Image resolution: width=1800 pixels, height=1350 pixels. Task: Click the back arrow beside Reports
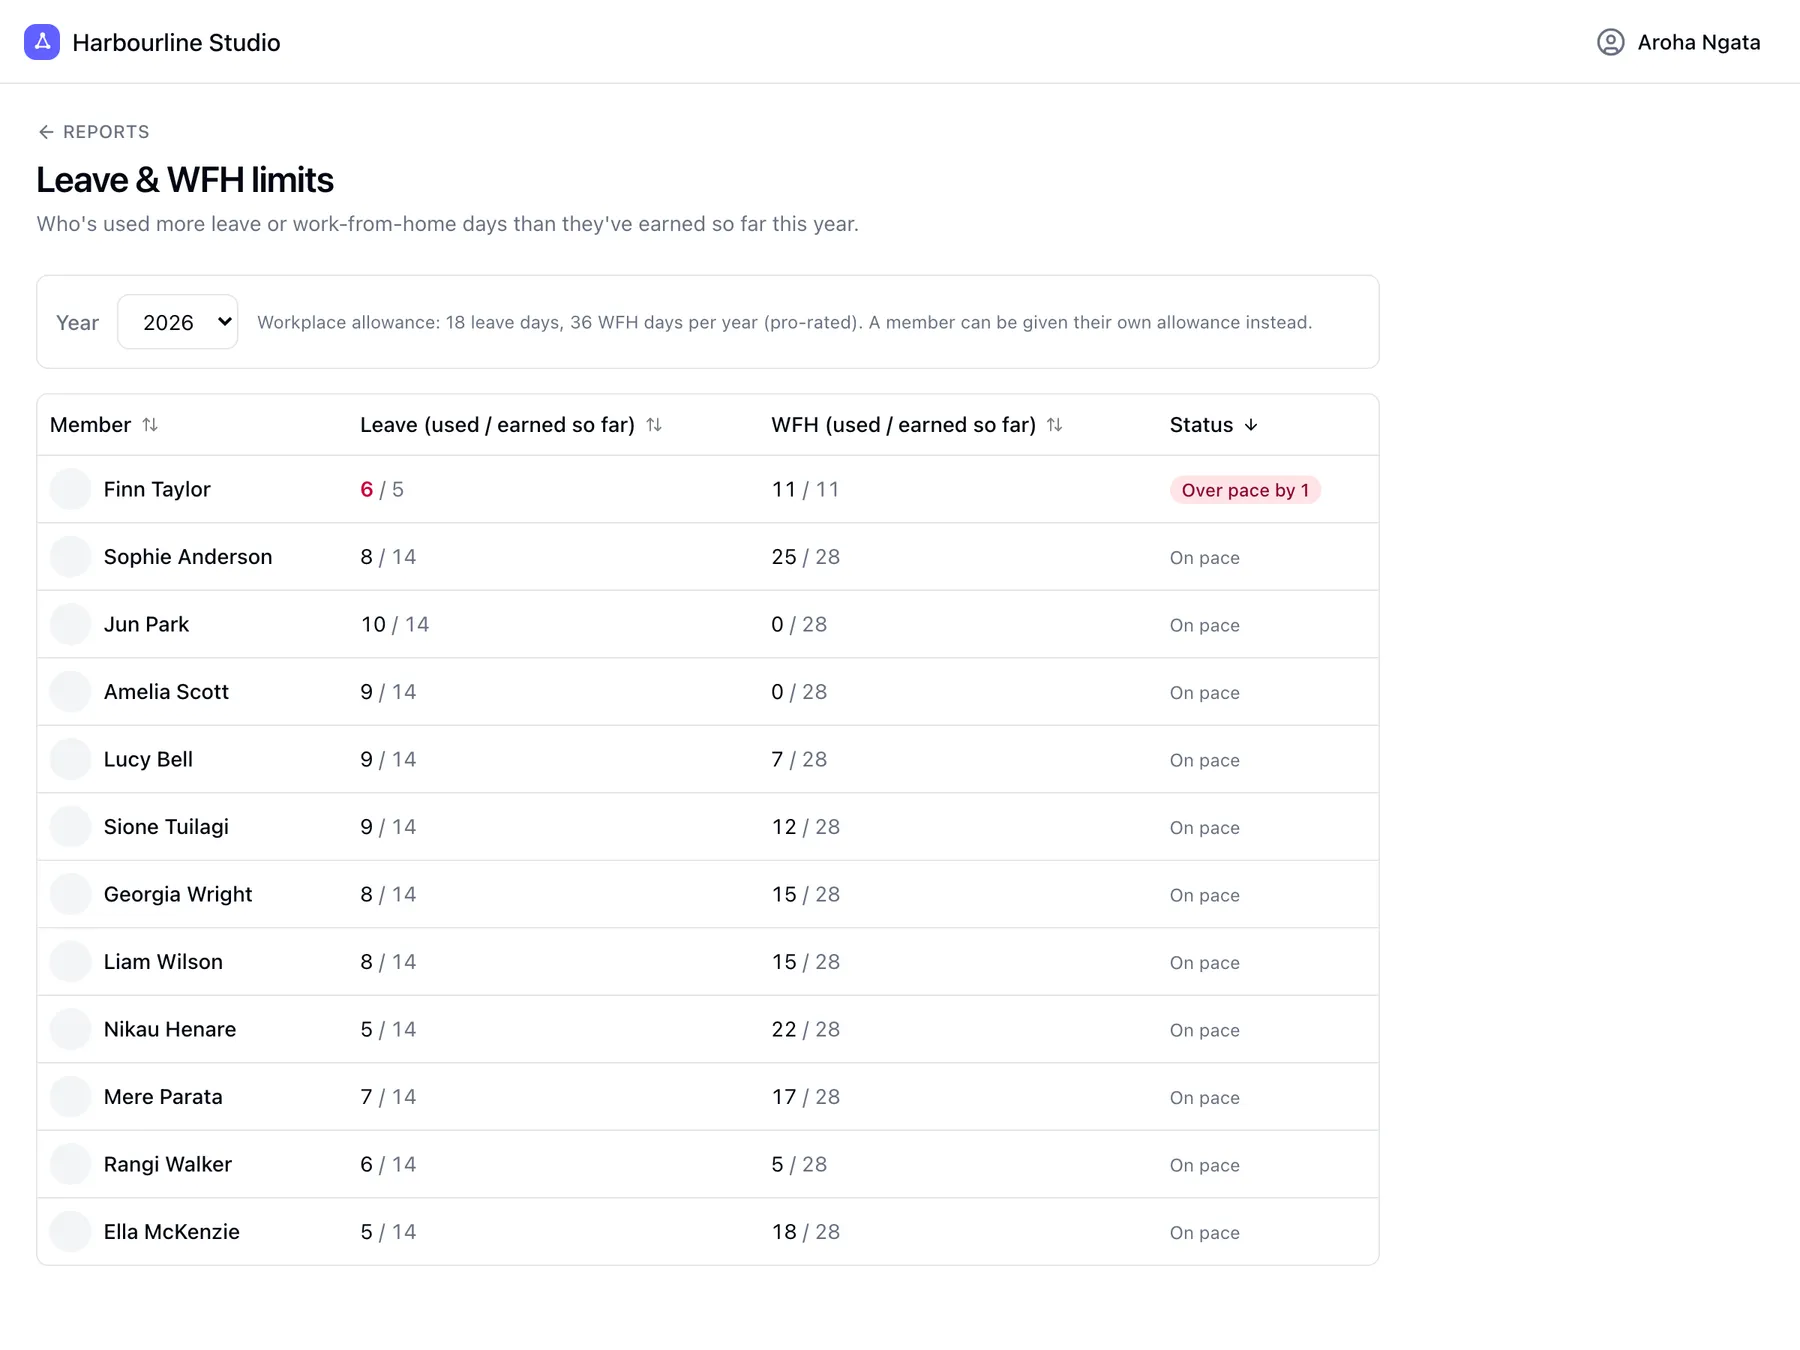click(46, 132)
